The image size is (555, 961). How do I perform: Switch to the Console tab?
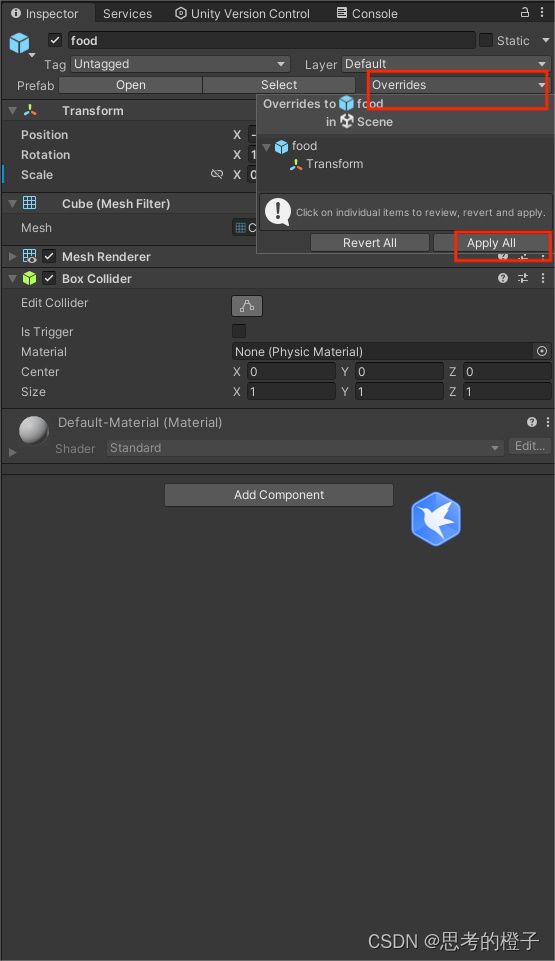point(368,13)
